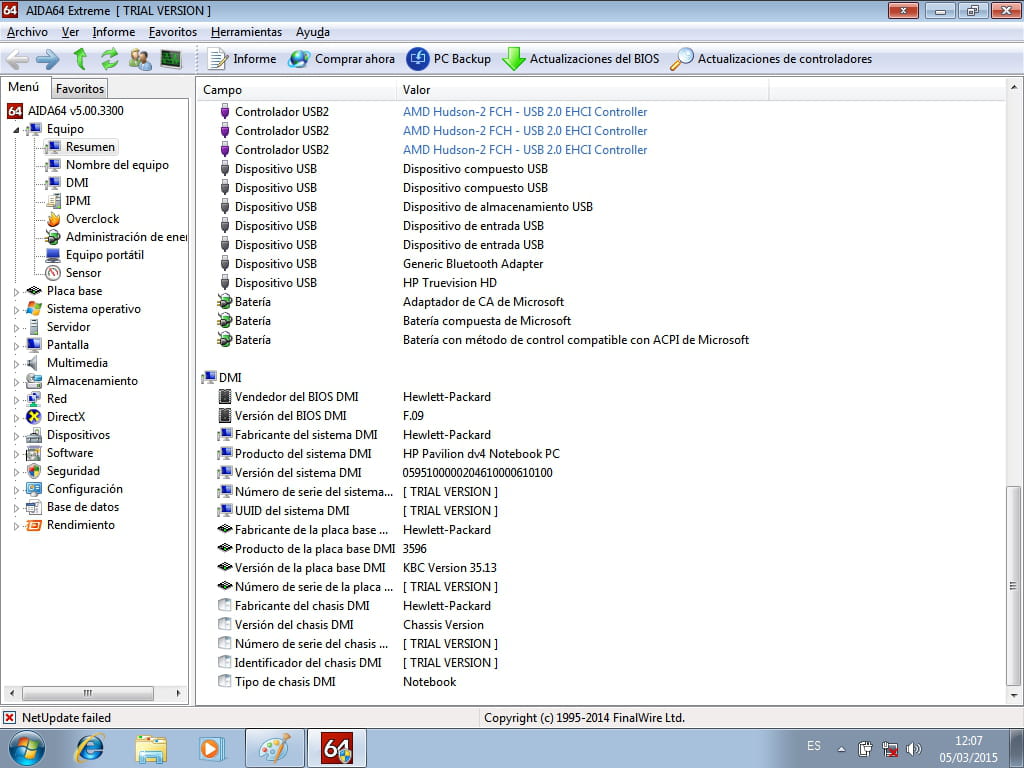Viewport: 1024px width, 768px height.
Task: Open the Ver menu
Action: [x=70, y=32]
